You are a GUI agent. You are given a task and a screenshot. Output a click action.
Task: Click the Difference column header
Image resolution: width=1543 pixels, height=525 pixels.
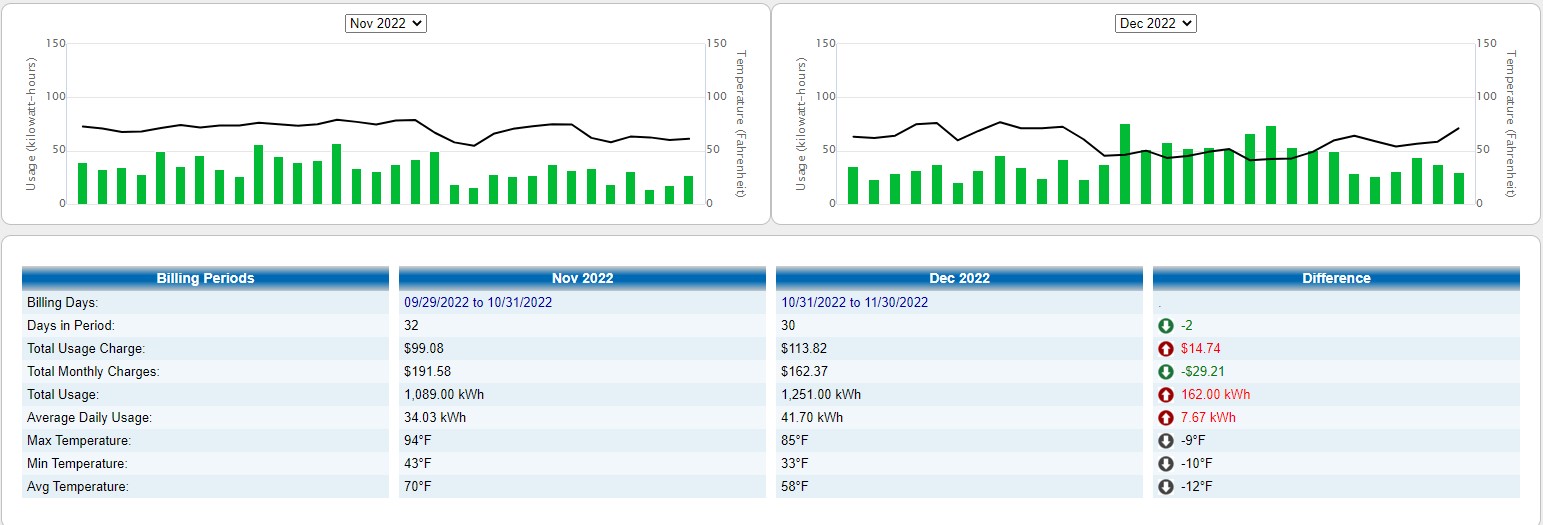coord(1336,278)
